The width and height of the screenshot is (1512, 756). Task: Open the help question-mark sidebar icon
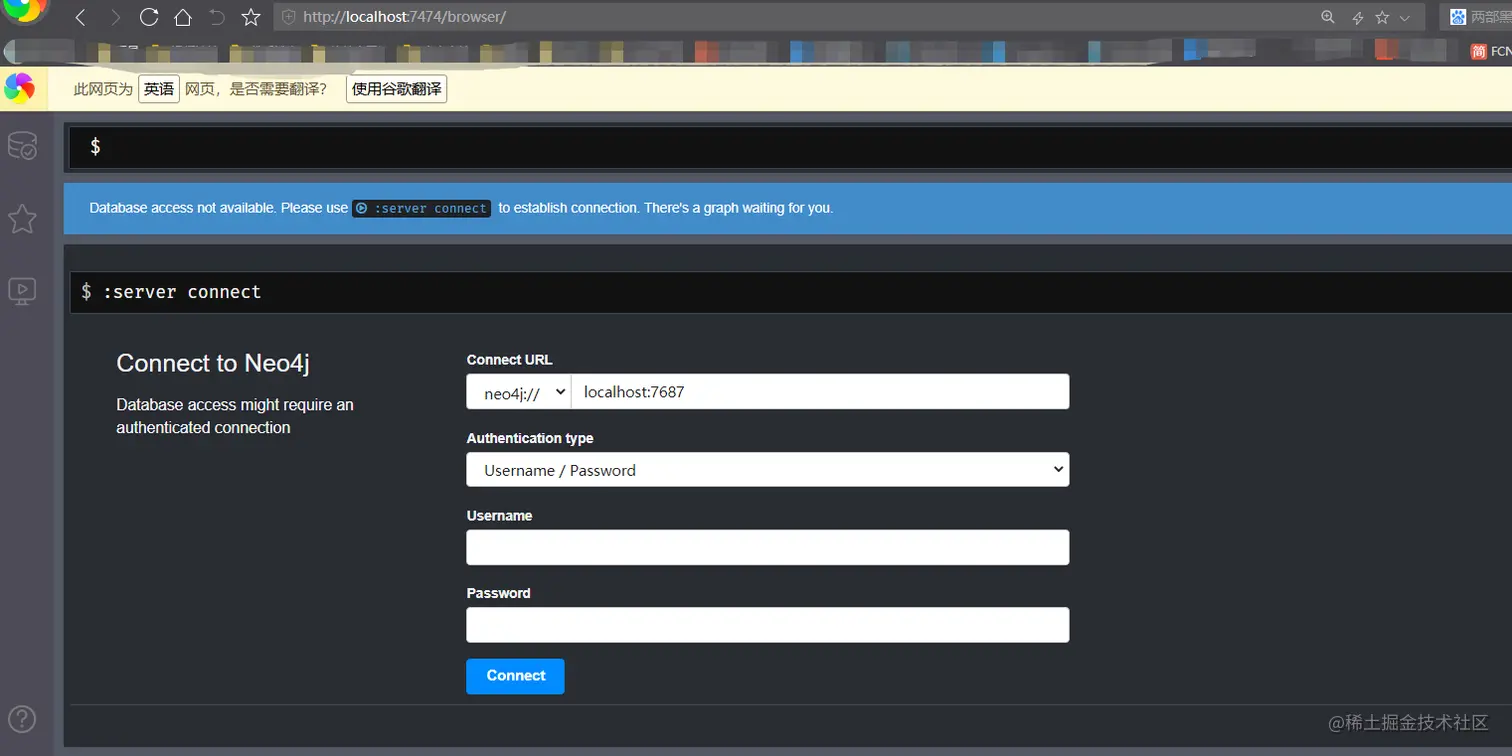22,718
